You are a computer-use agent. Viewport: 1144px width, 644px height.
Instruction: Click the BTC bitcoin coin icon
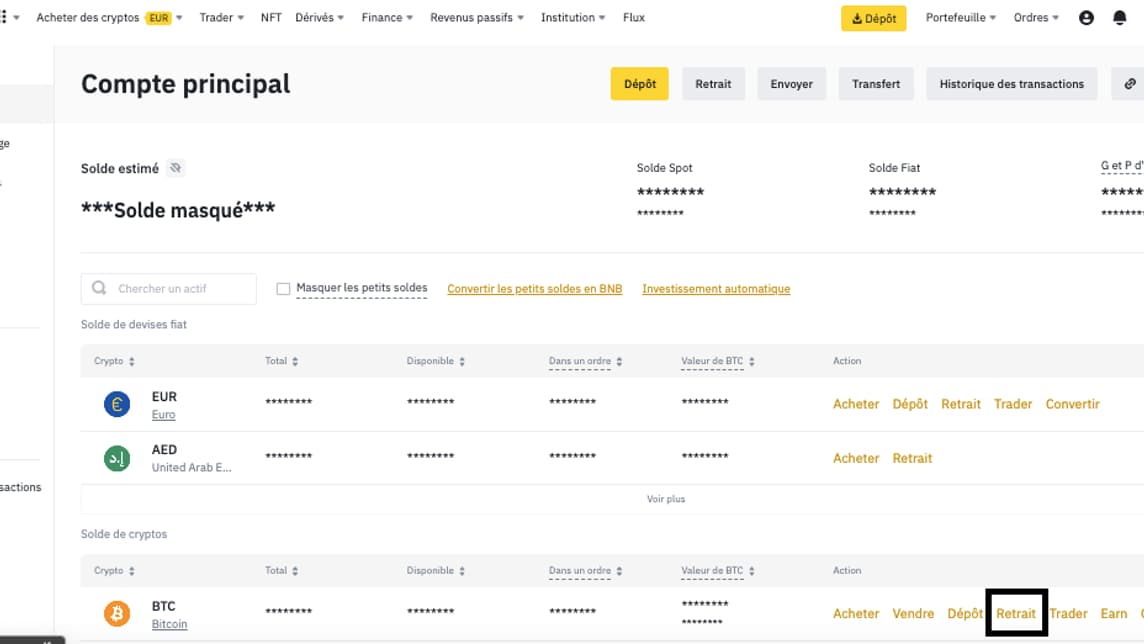[117, 613]
